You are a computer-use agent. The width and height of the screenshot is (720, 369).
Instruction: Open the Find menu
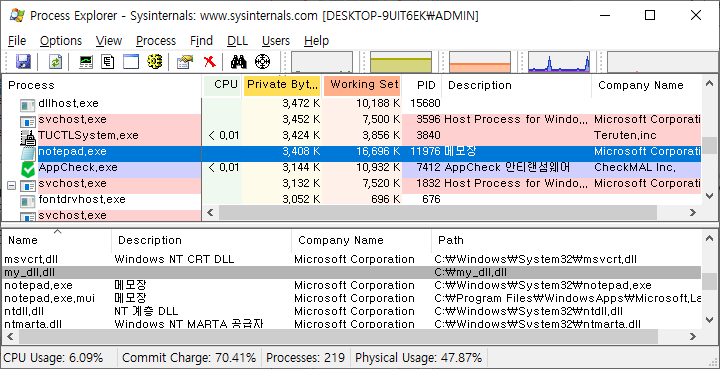[201, 41]
